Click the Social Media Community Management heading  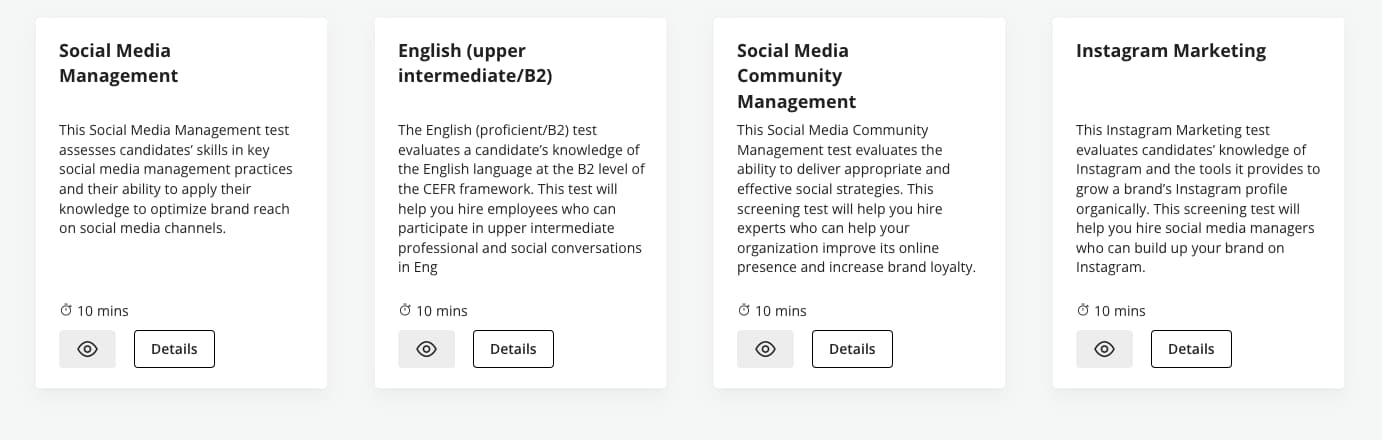point(796,76)
